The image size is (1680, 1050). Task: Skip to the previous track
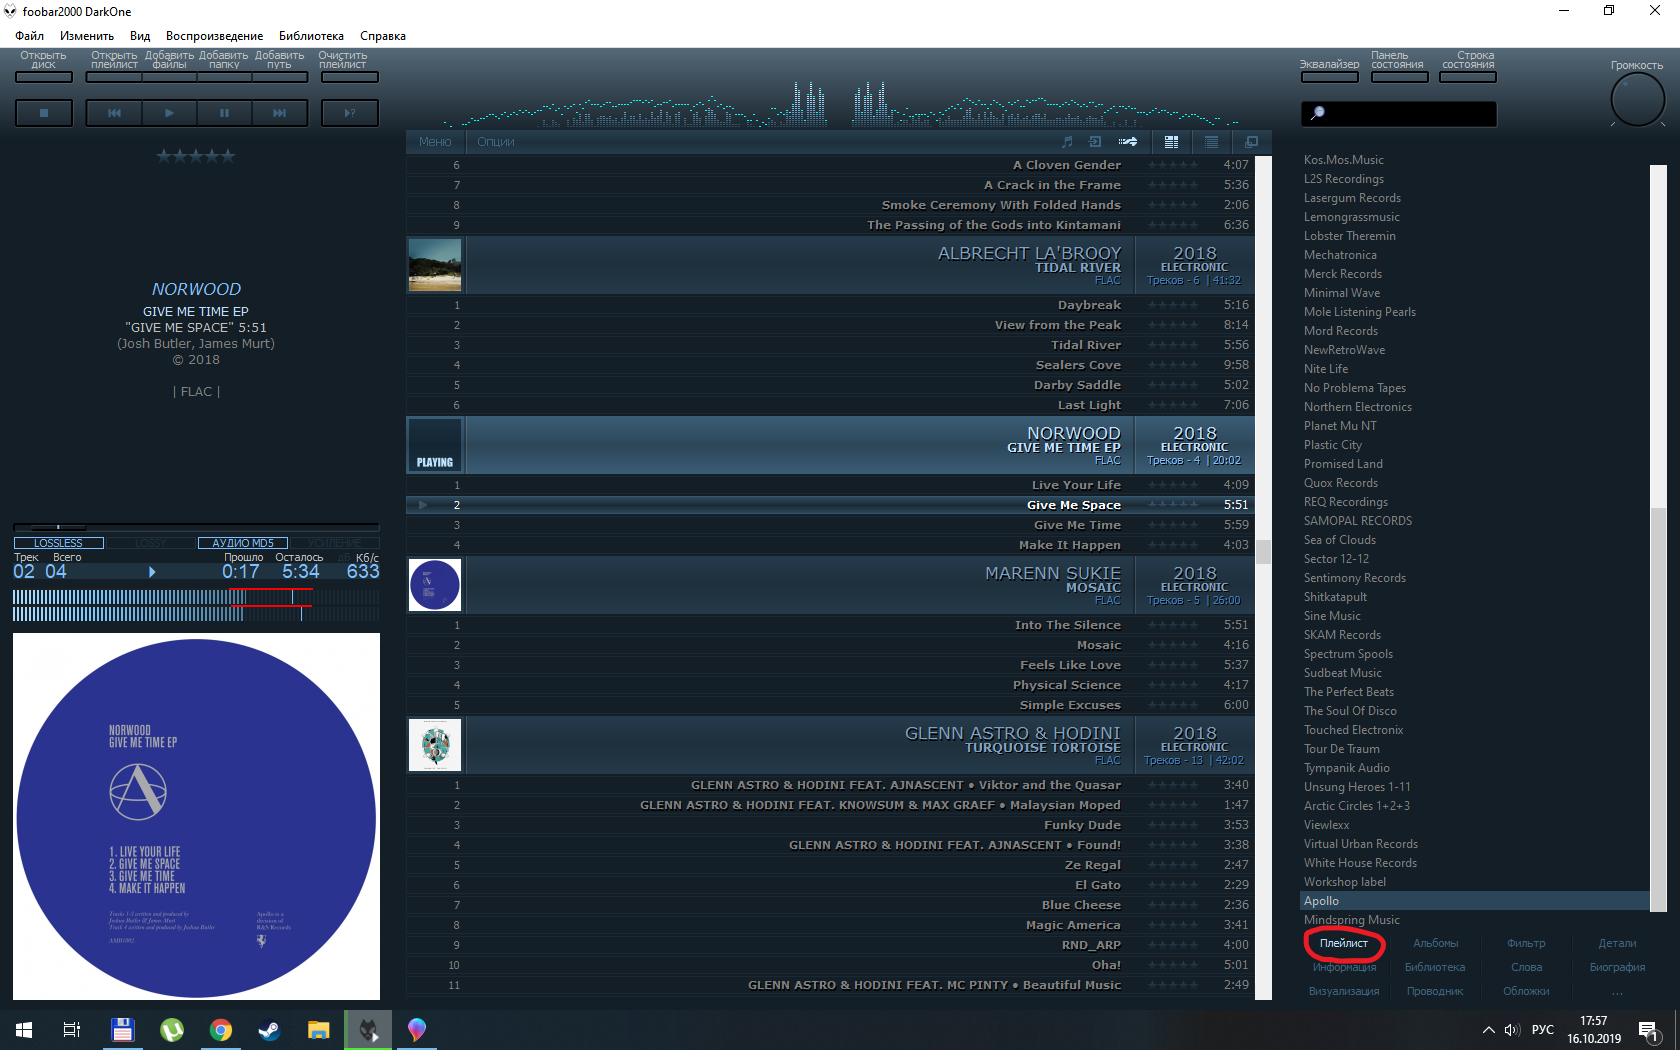click(114, 113)
